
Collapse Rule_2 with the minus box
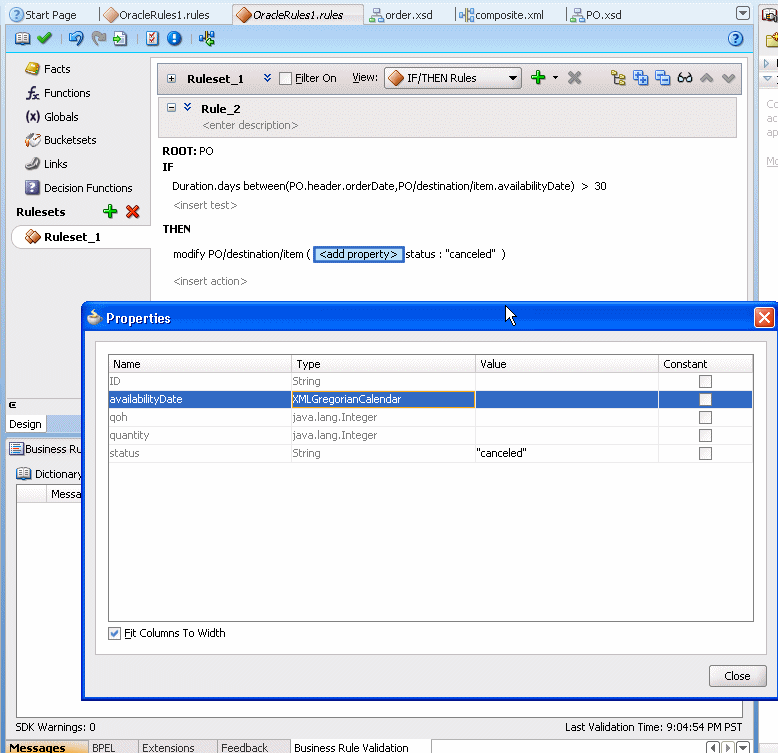[x=172, y=108]
